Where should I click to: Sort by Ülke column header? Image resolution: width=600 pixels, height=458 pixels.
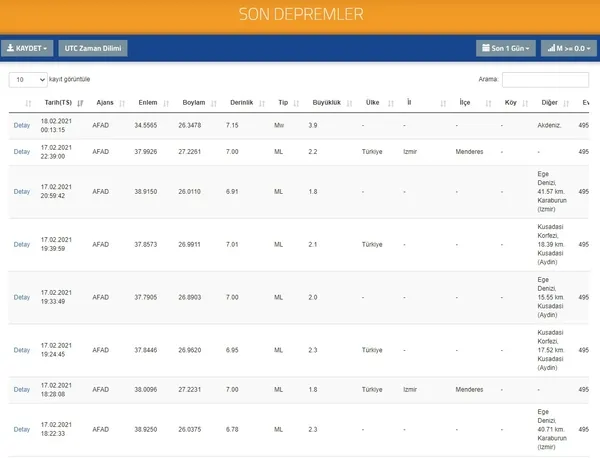pos(373,102)
